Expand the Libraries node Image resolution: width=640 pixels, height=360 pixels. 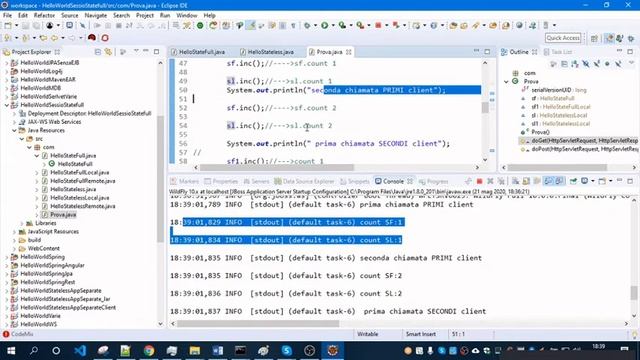coord(22,223)
